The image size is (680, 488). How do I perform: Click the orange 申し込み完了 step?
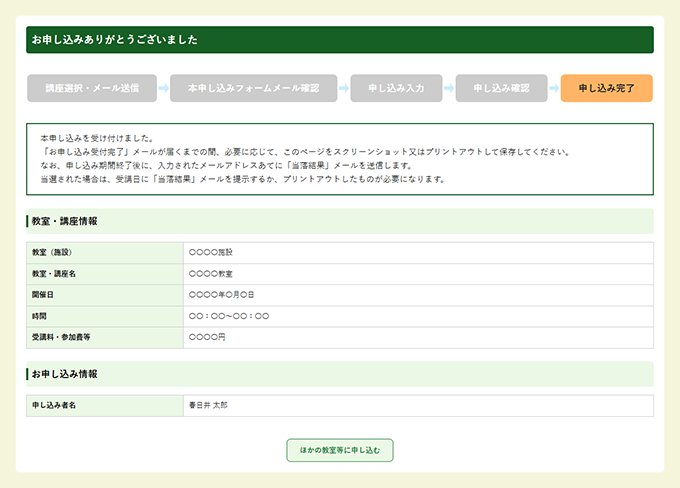tap(606, 88)
